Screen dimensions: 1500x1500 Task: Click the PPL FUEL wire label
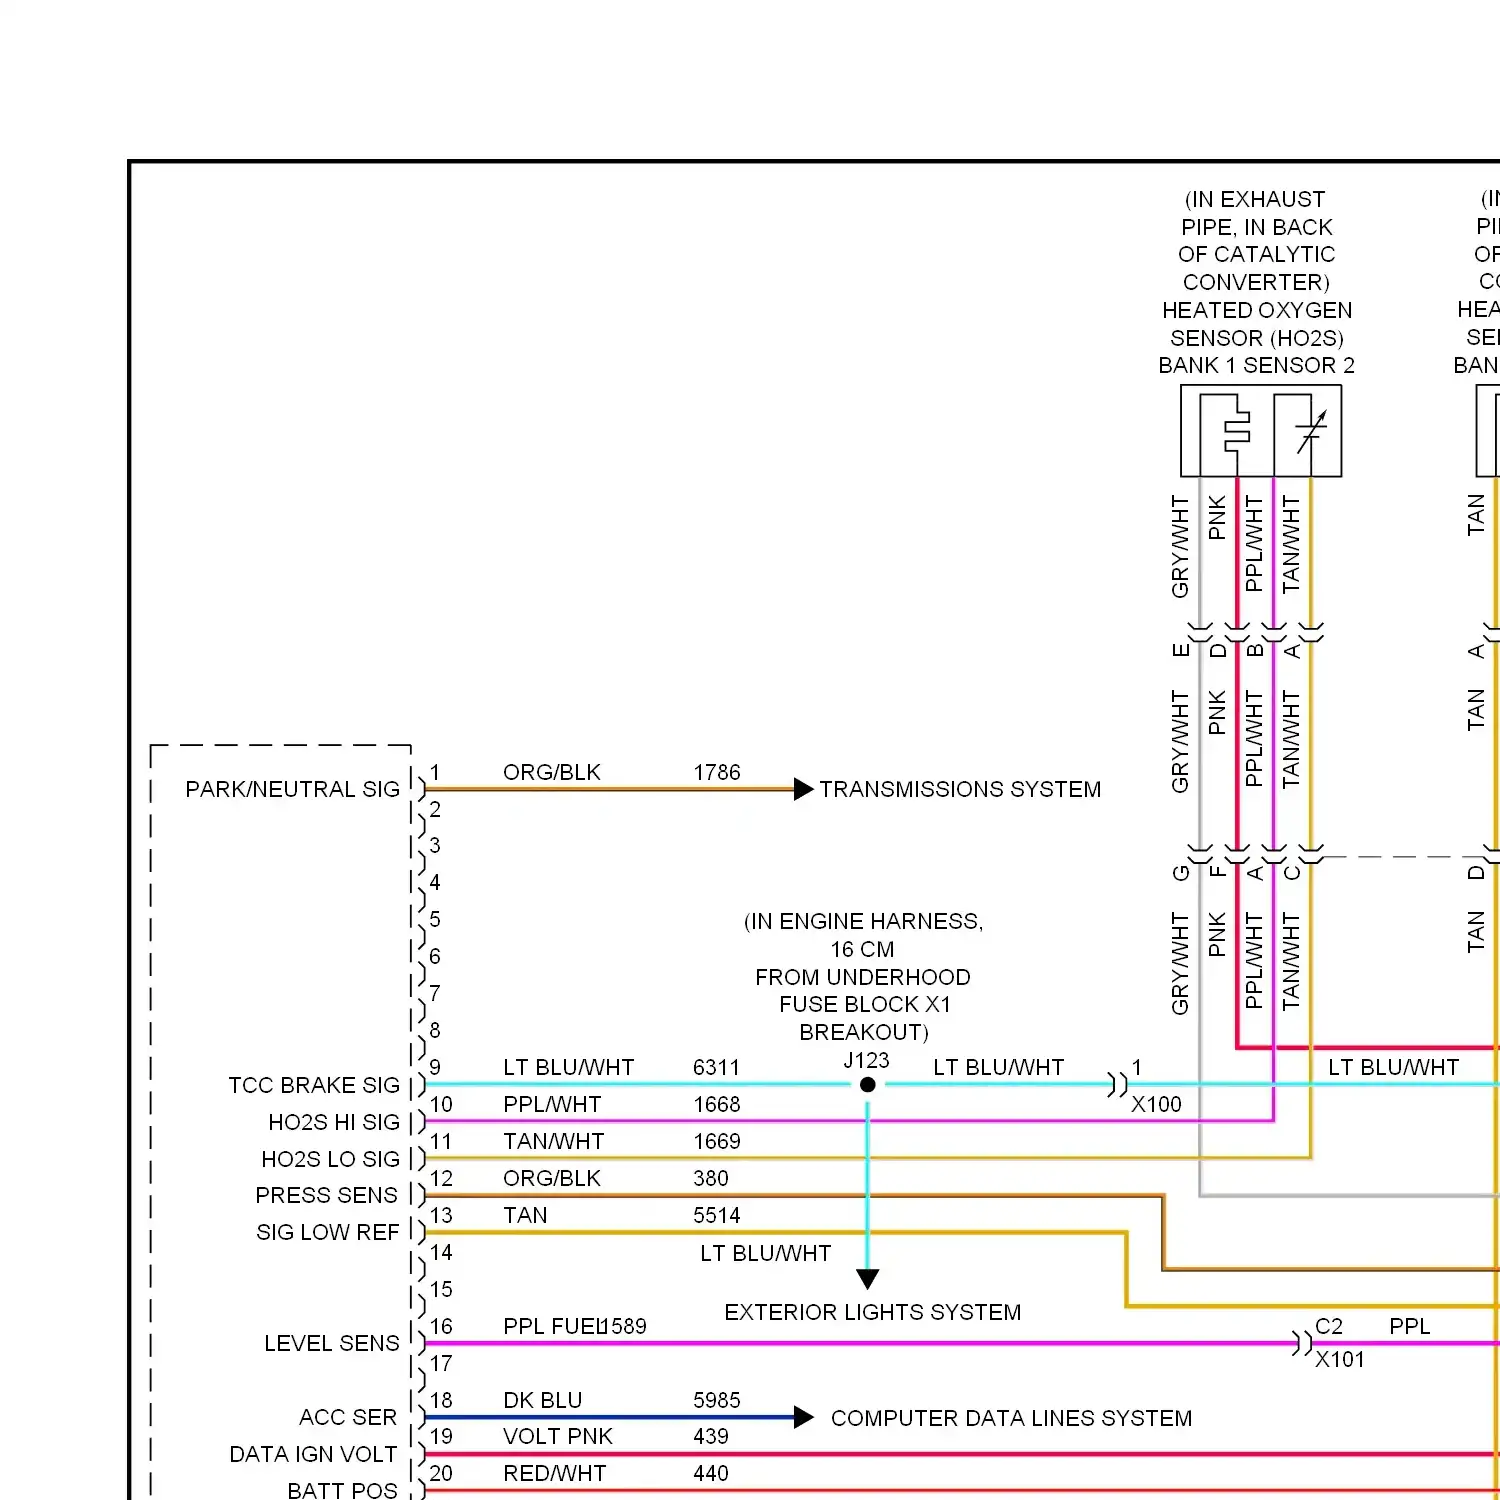[554, 1327]
